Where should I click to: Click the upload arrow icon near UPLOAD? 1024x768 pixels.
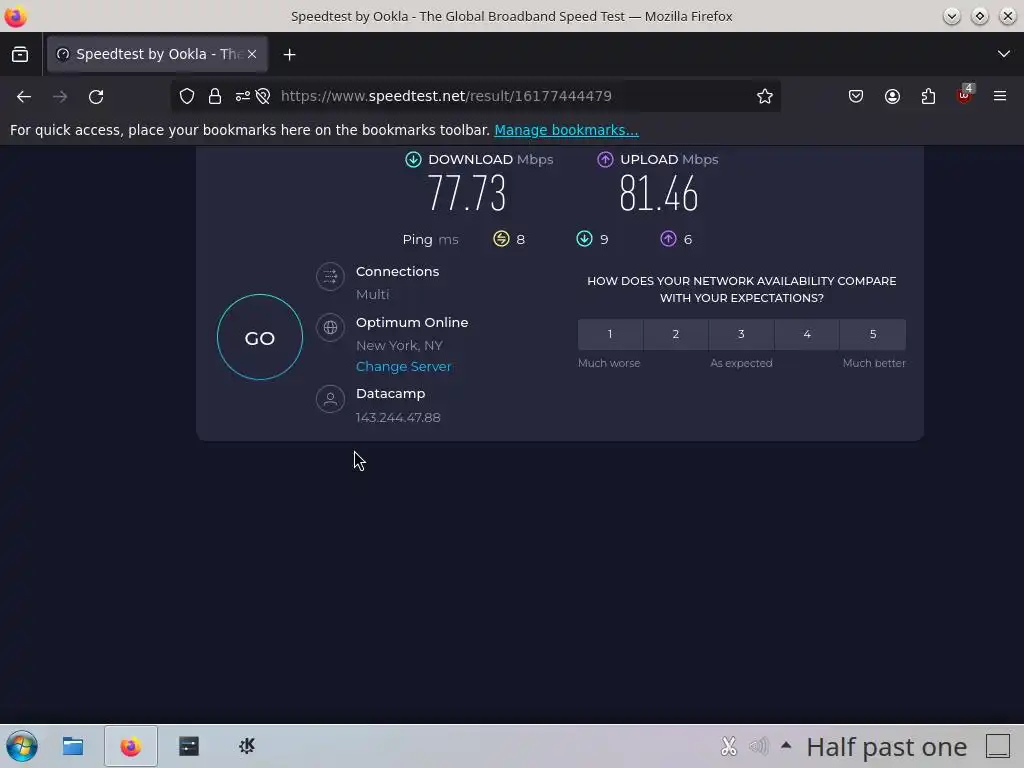[605, 159]
